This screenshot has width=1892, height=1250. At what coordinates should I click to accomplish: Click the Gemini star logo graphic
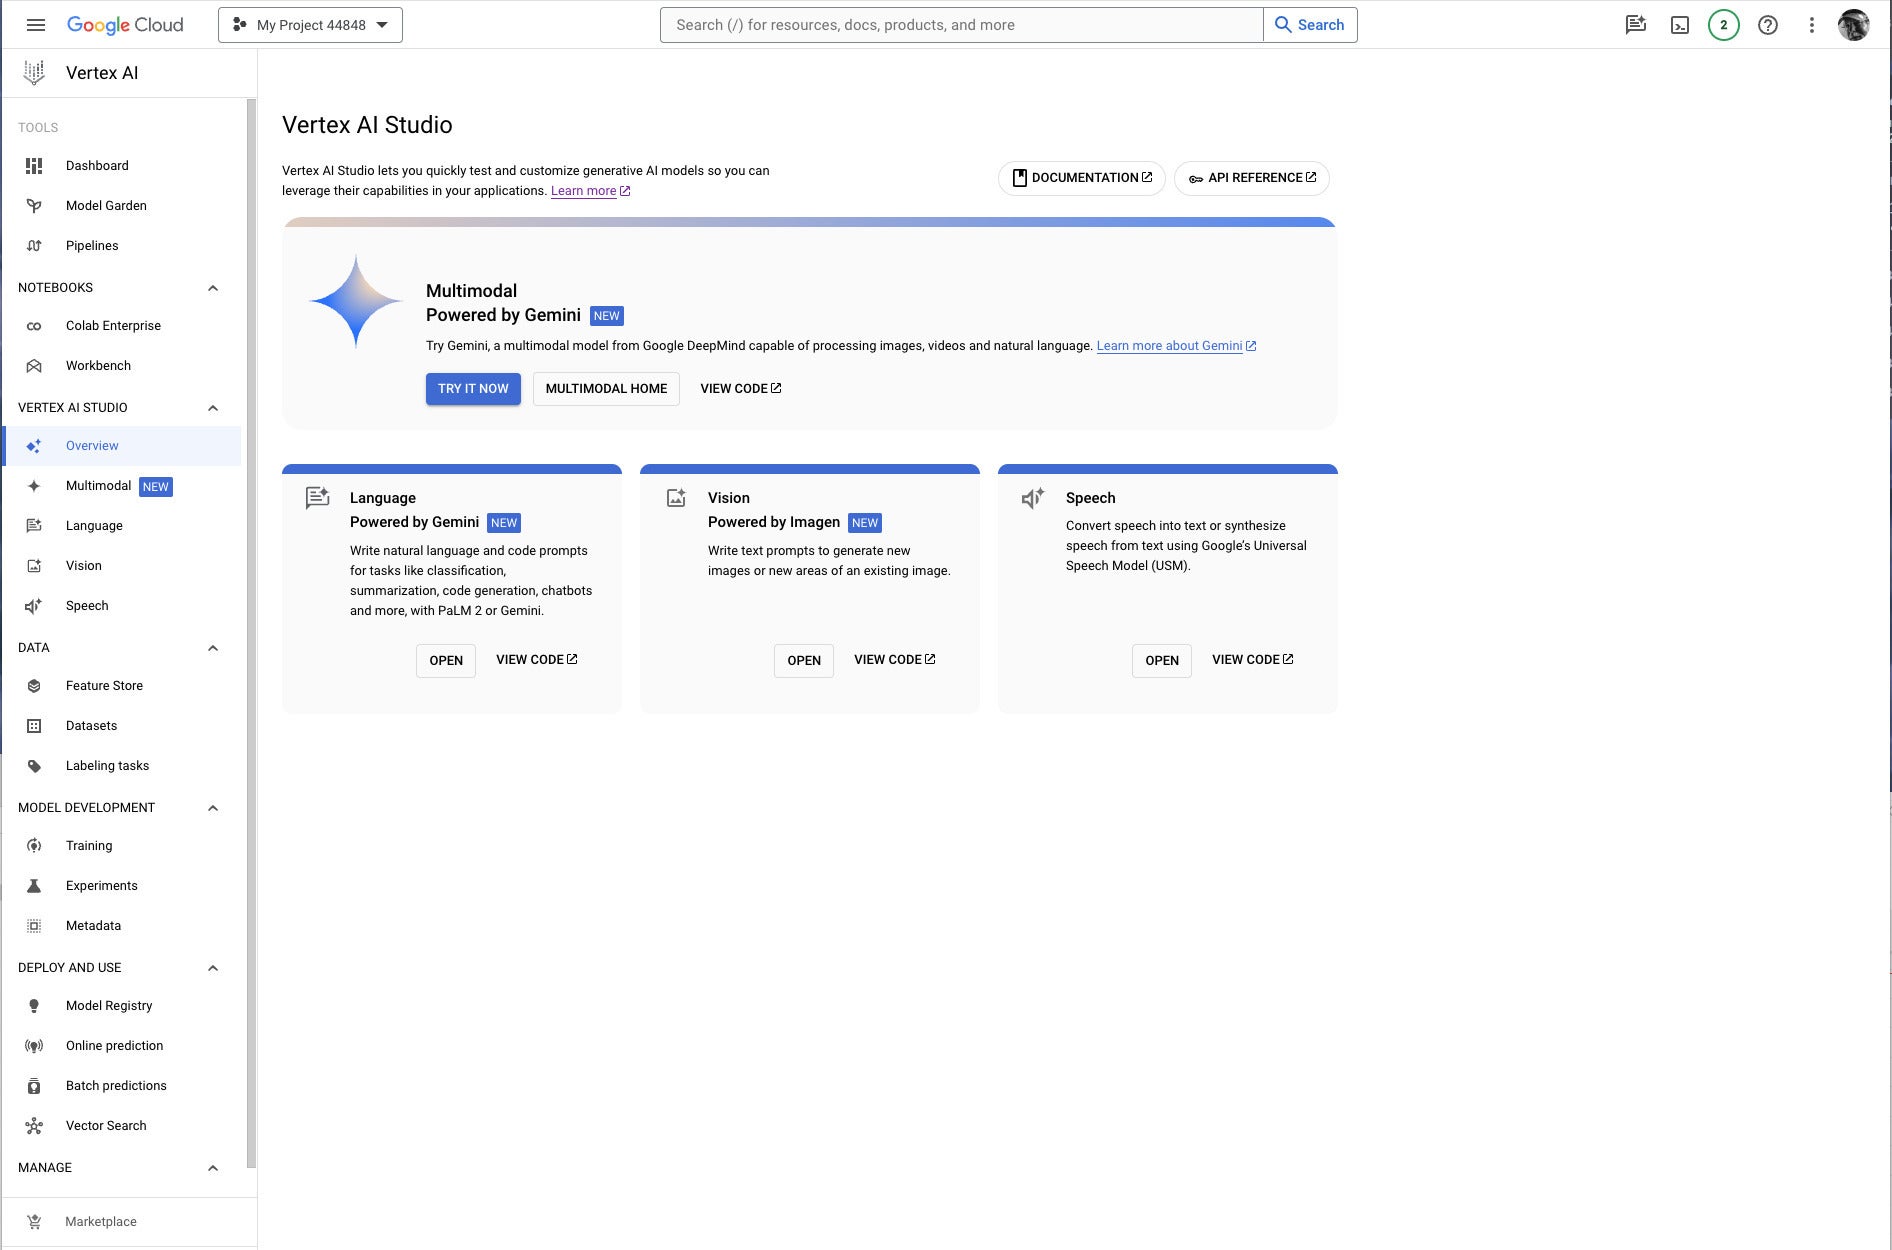click(356, 301)
